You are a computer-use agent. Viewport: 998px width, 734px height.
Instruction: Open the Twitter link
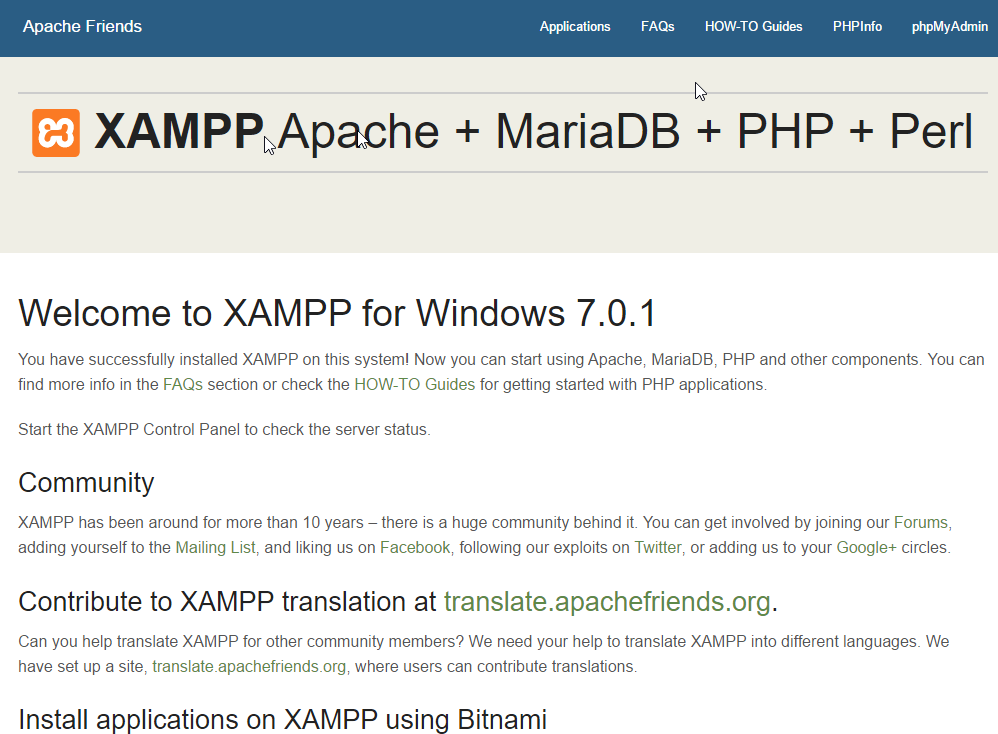pyautogui.click(x=657, y=547)
